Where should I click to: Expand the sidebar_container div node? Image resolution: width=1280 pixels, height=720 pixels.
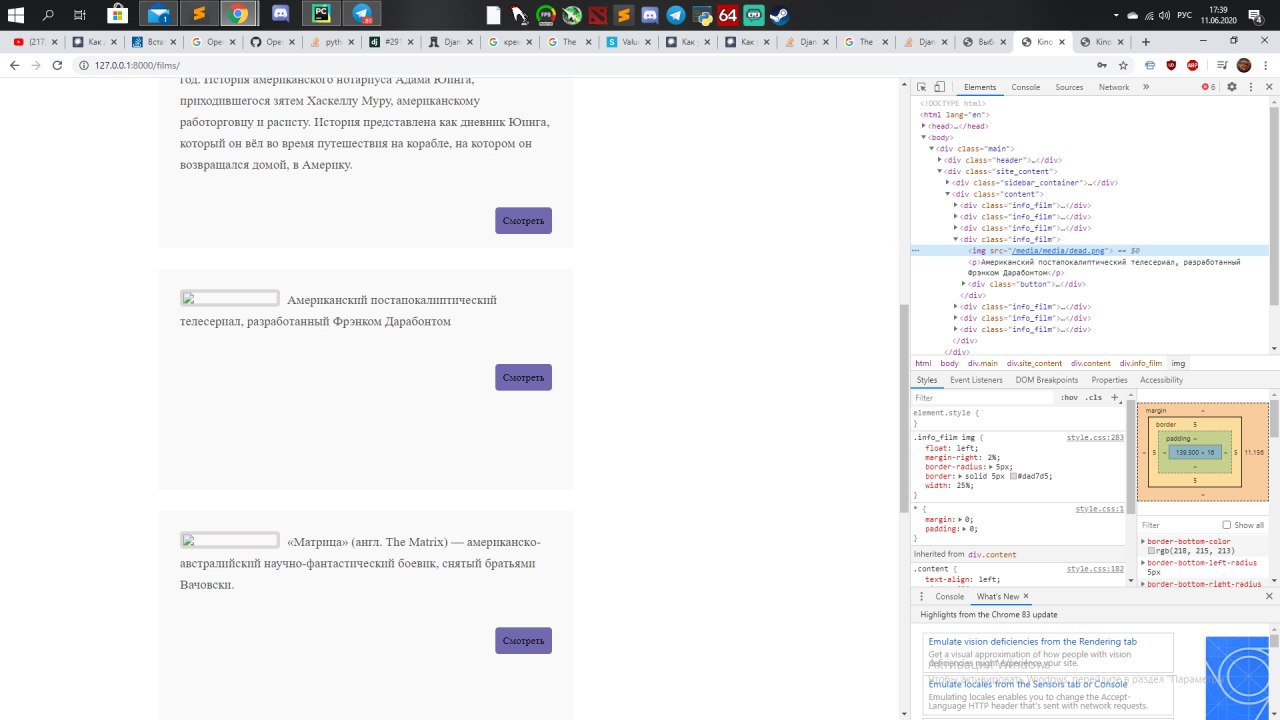click(x=948, y=183)
